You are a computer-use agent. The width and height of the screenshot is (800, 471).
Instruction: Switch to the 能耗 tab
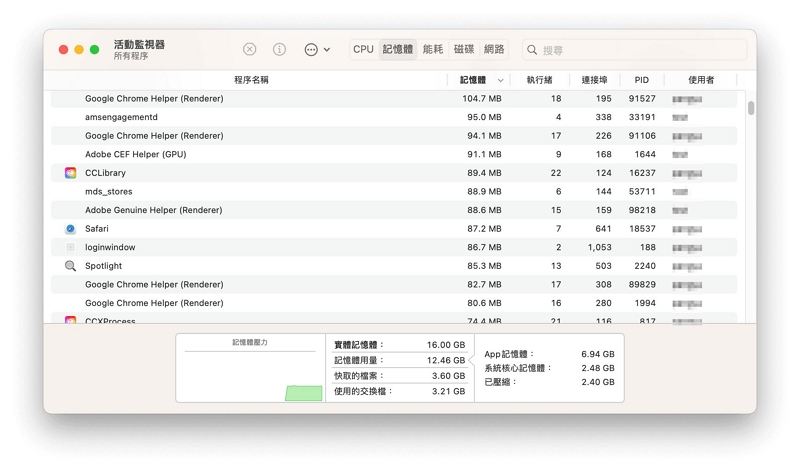433,49
